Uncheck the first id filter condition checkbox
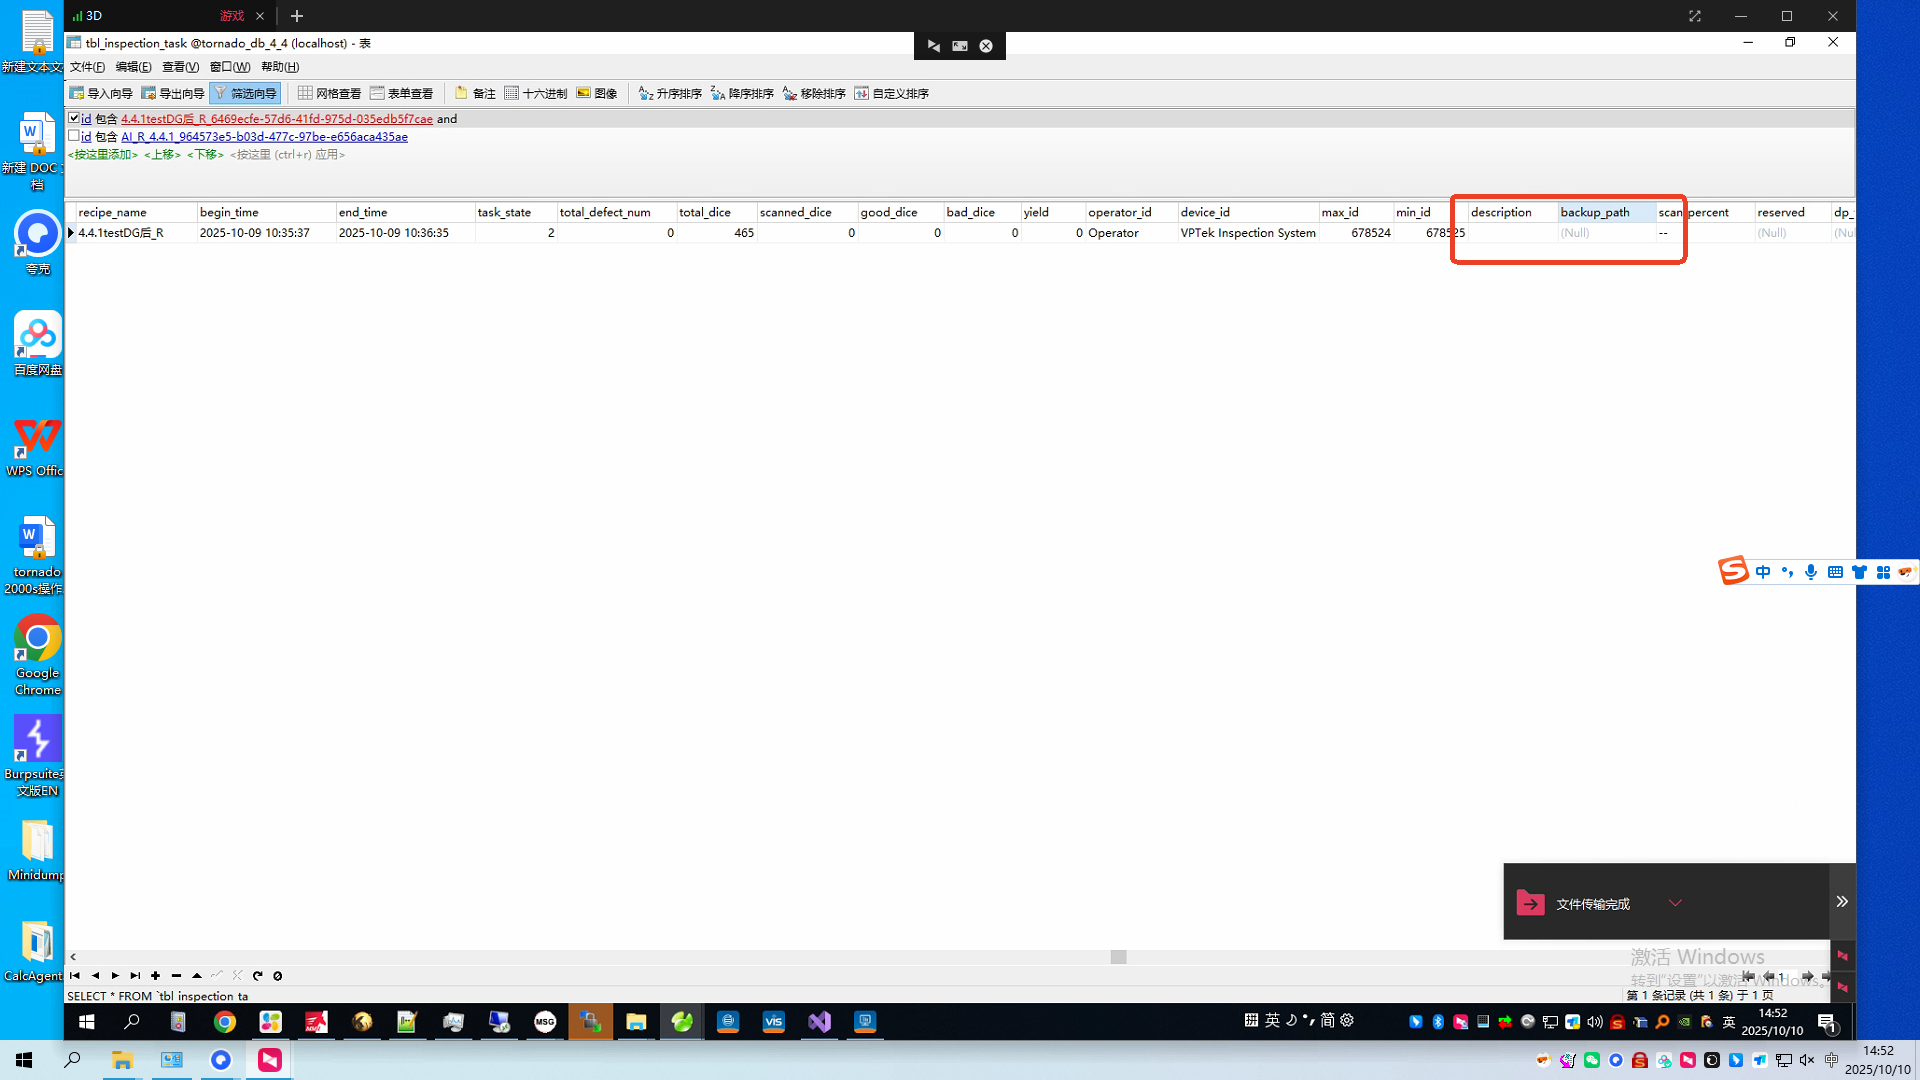This screenshot has height=1080, width=1920. pos(74,118)
